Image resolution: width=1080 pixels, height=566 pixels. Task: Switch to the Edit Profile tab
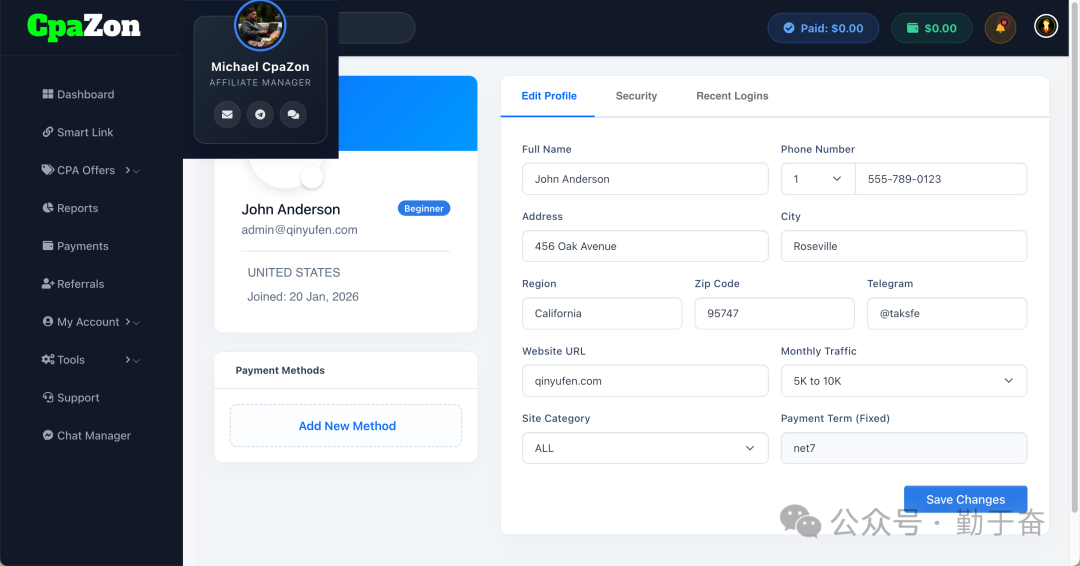coord(549,96)
